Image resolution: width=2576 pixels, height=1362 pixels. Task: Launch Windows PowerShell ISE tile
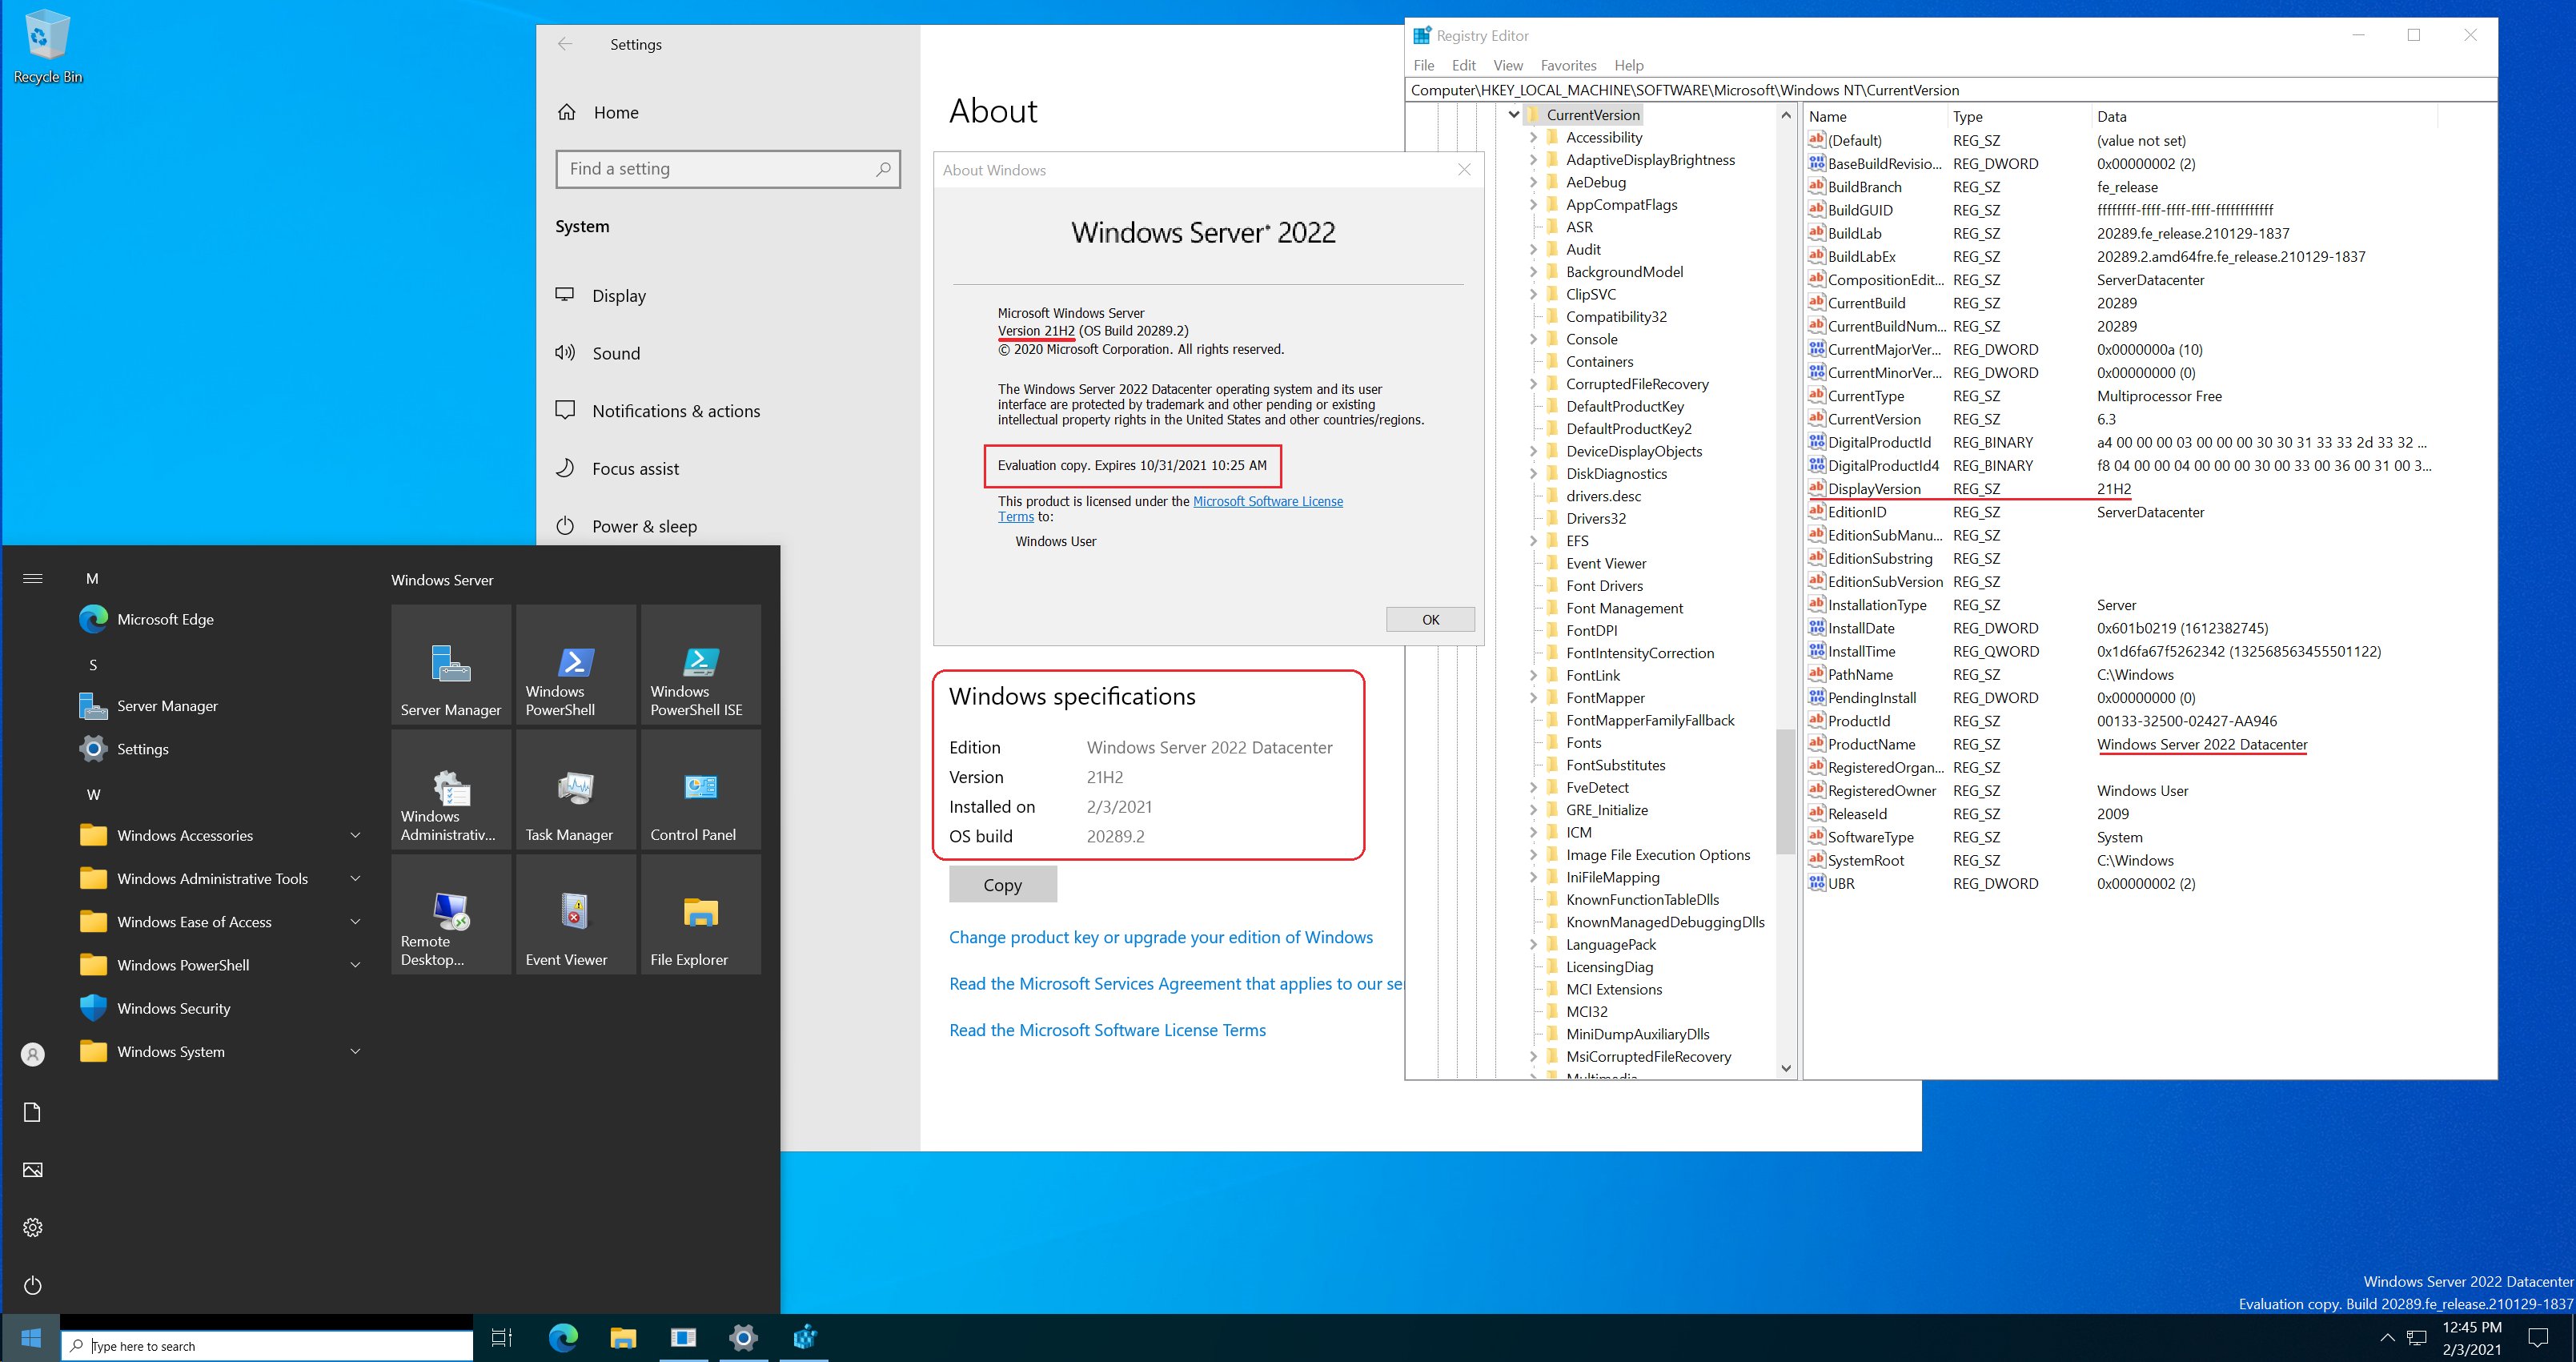pyautogui.click(x=700, y=665)
